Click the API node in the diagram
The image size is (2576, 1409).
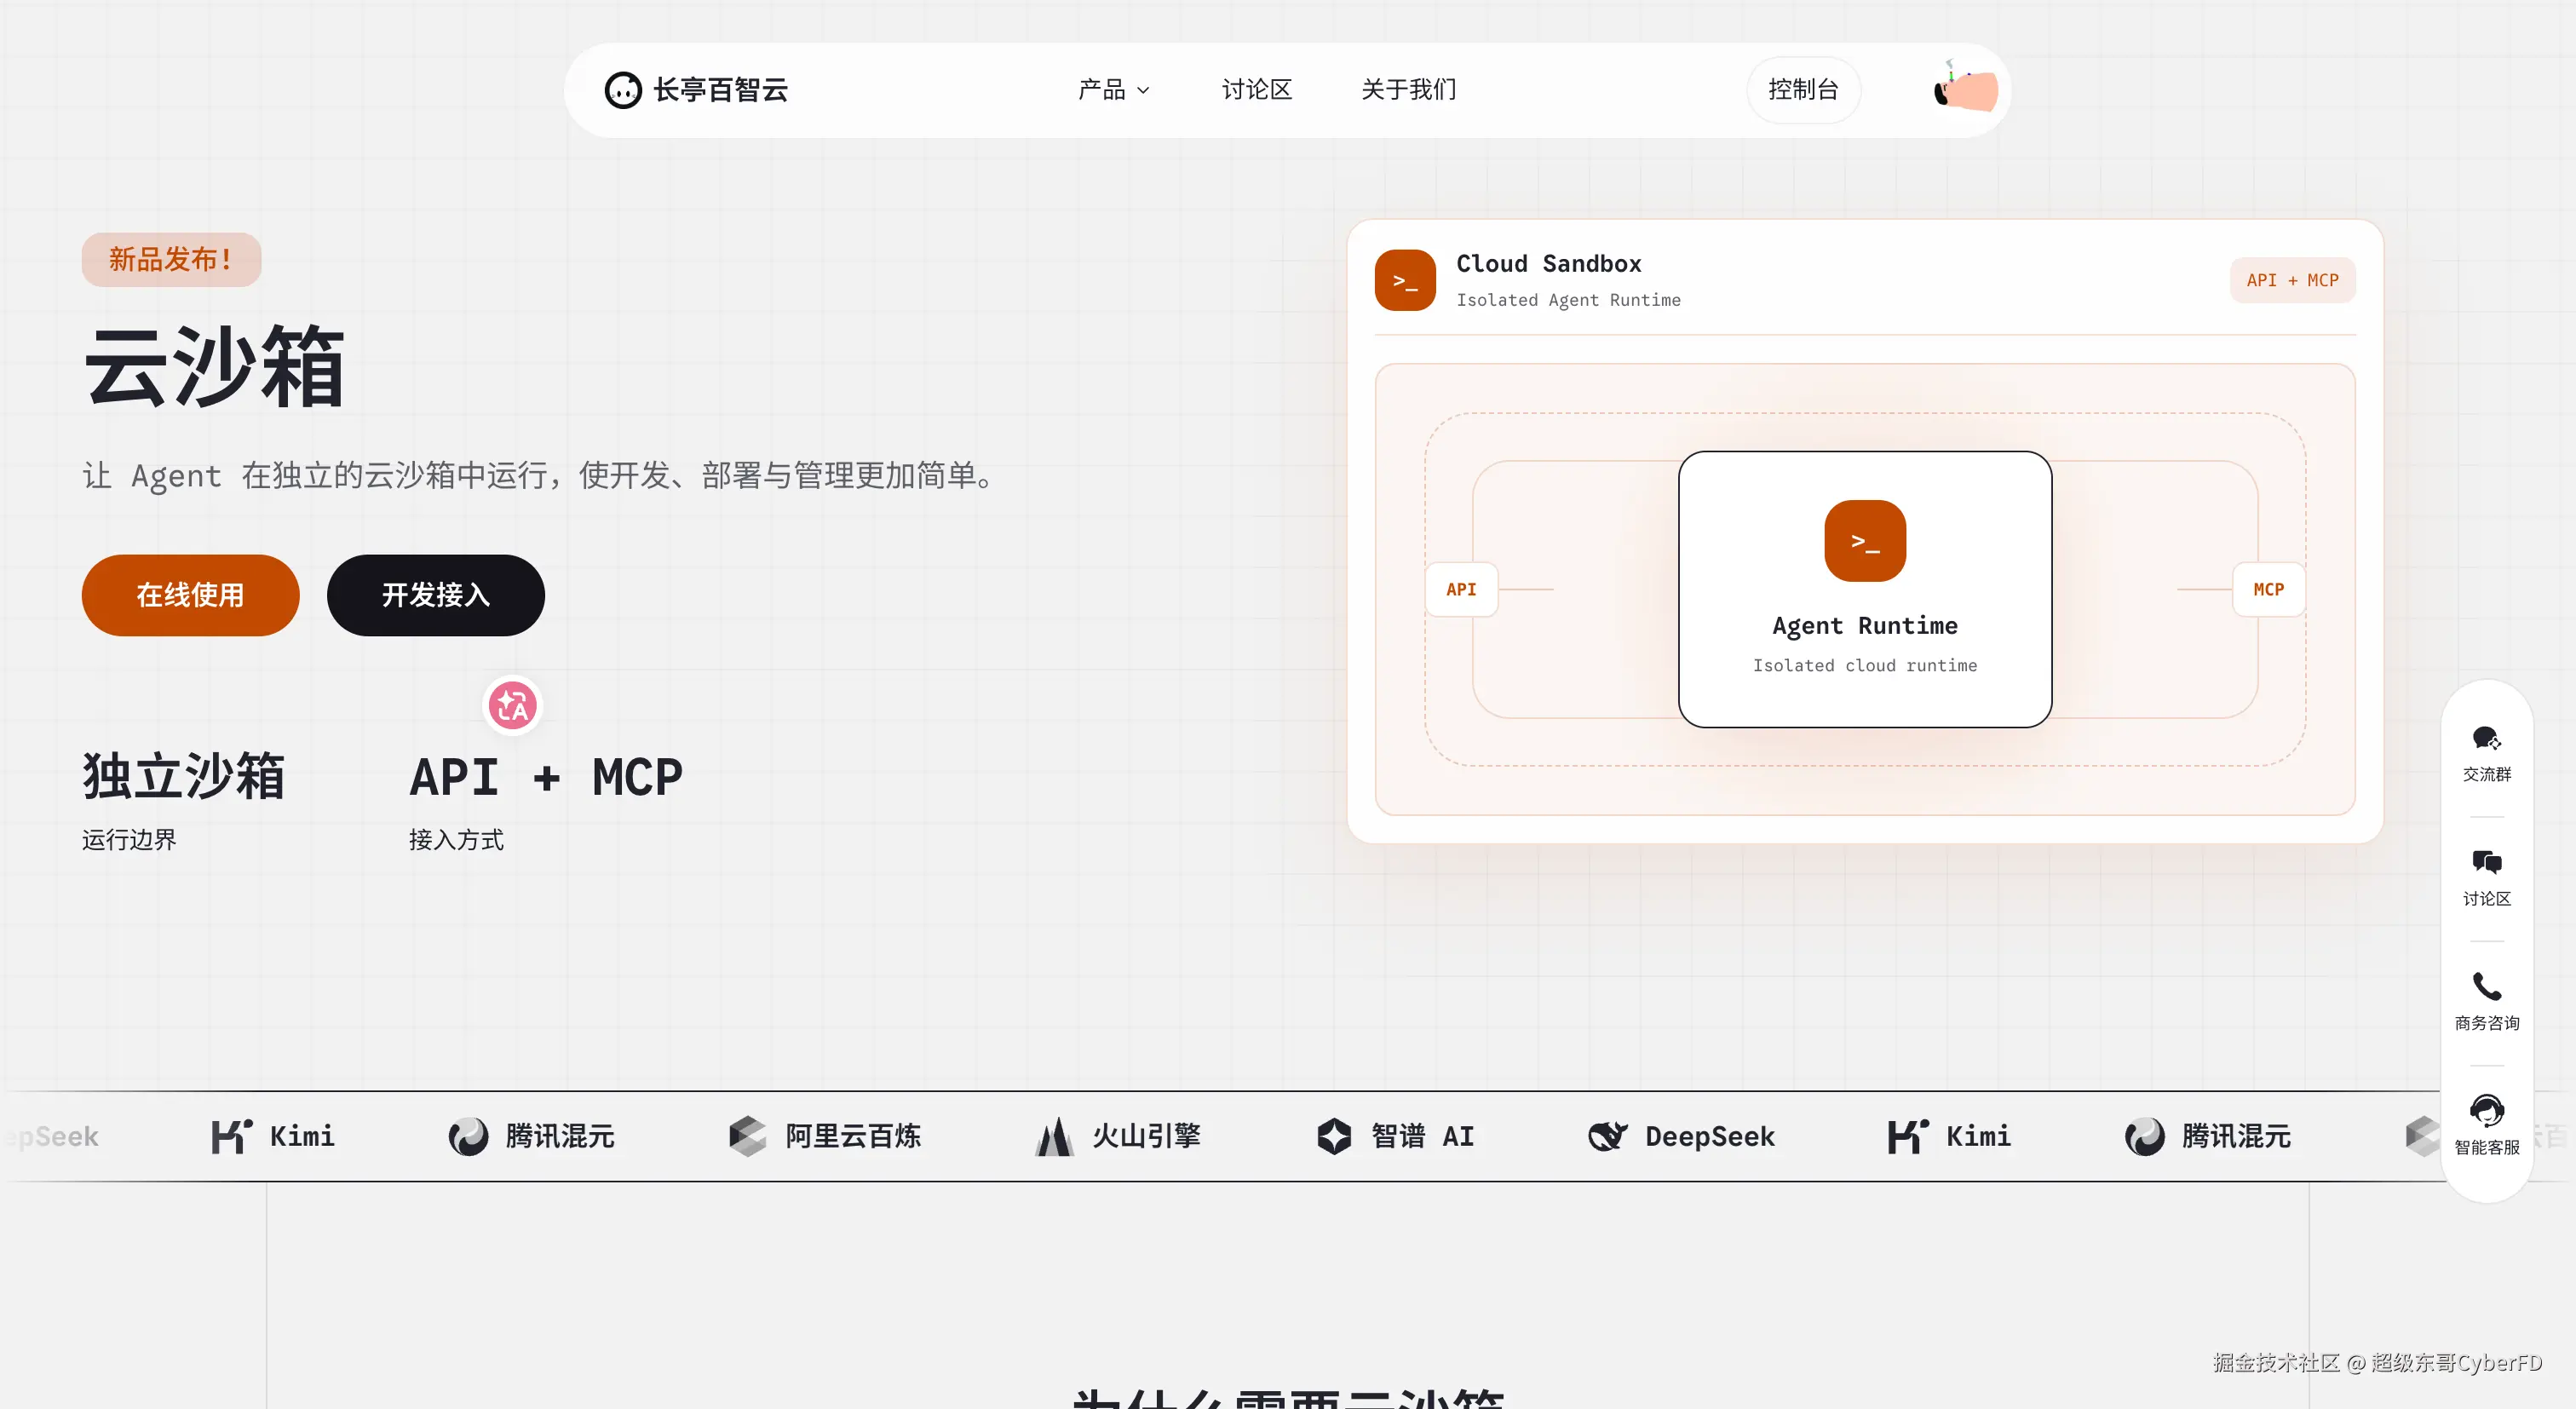(1461, 589)
